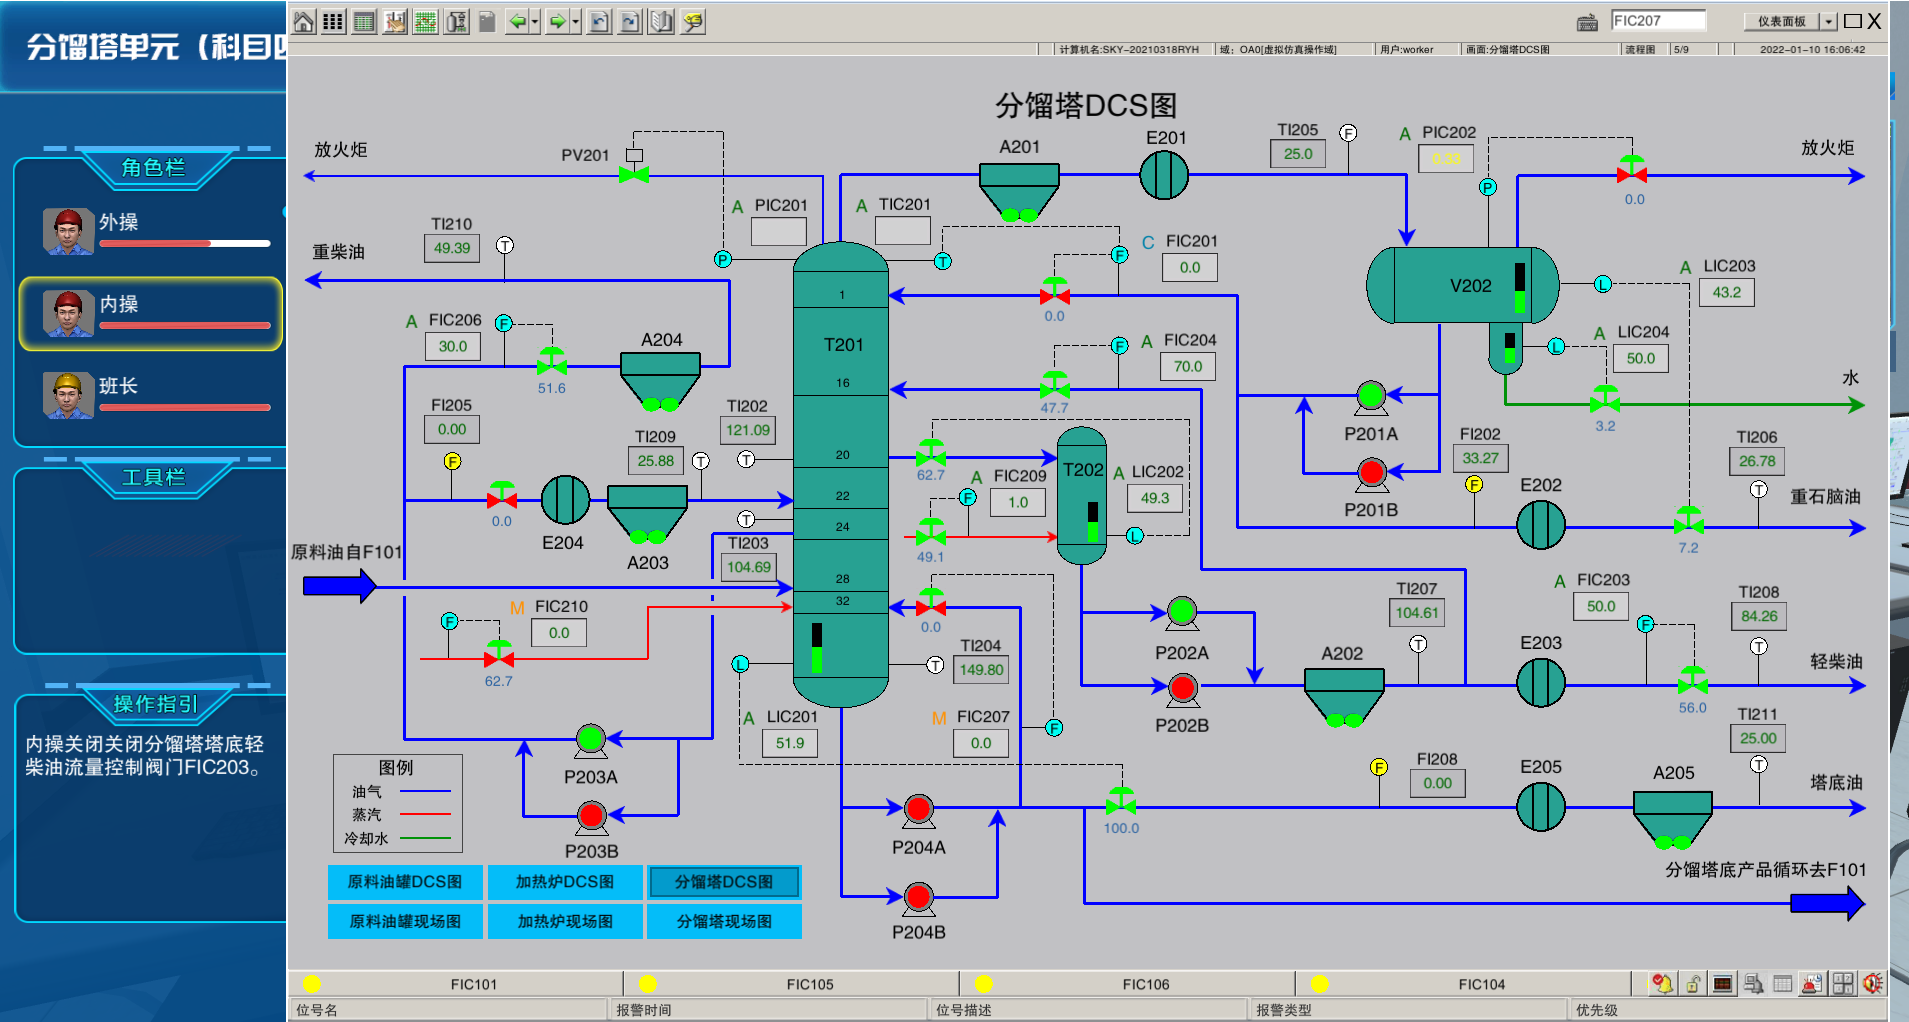The height and width of the screenshot is (1022, 1909).
Task: Click FIC206 valve showing 51.6
Action: point(552,361)
